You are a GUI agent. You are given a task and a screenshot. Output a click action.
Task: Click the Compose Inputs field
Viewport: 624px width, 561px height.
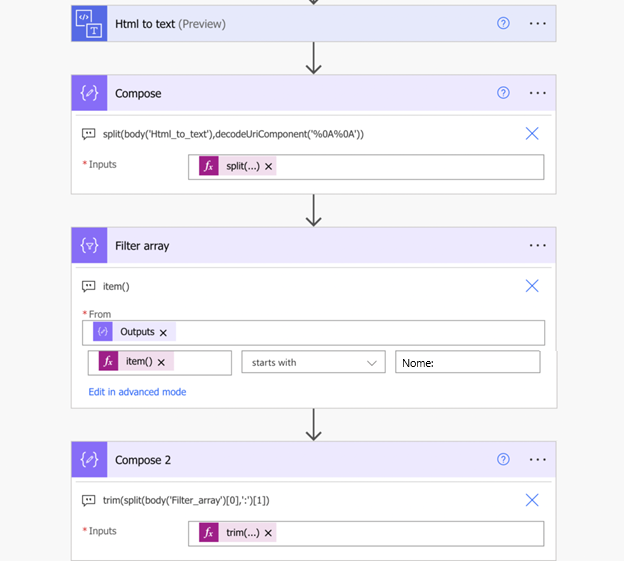coord(410,167)
